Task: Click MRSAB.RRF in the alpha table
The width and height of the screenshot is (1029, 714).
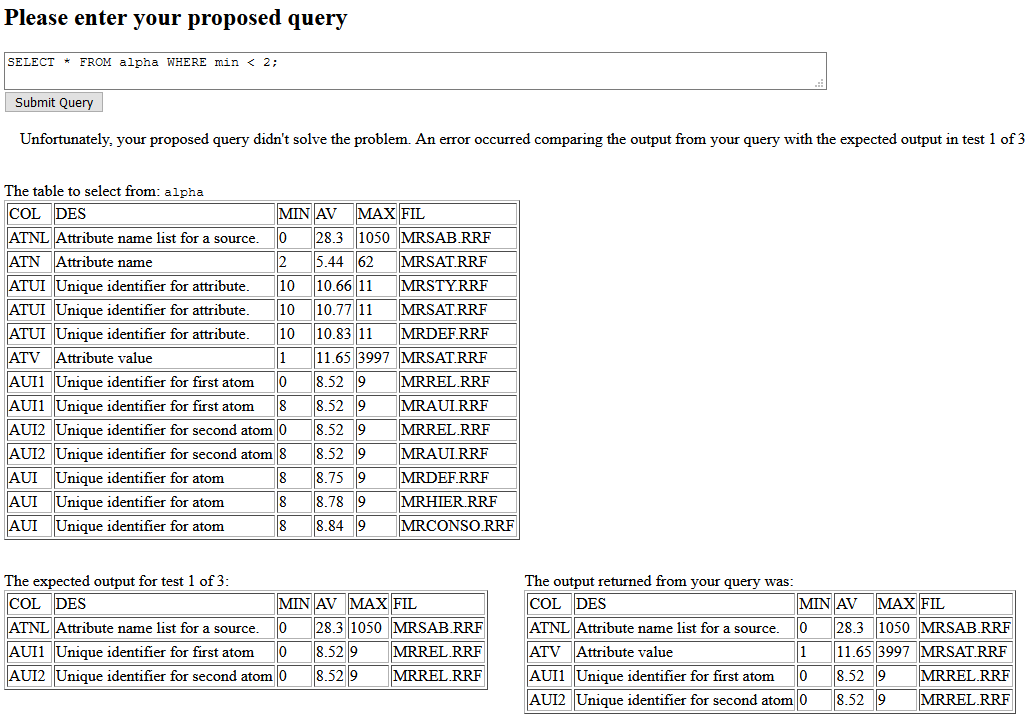Action: [x=457, y=238]
